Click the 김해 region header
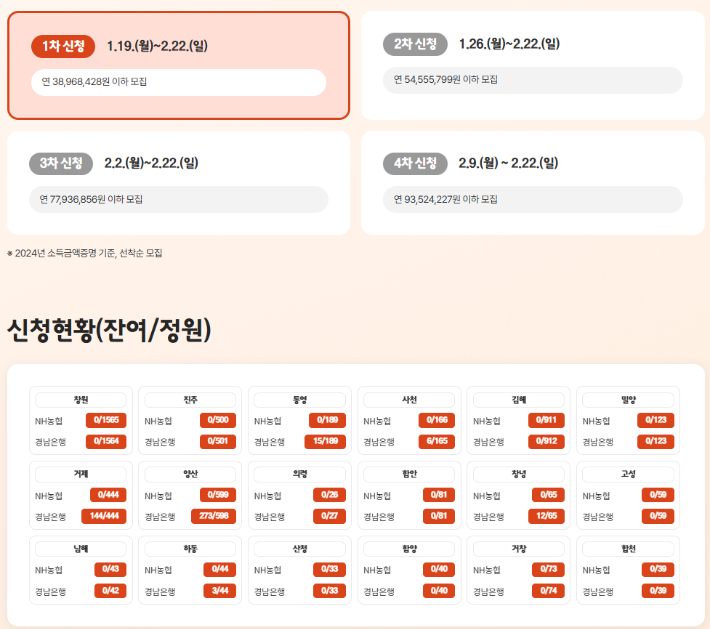This screenshot has height=629, width=710. point(519,400)
